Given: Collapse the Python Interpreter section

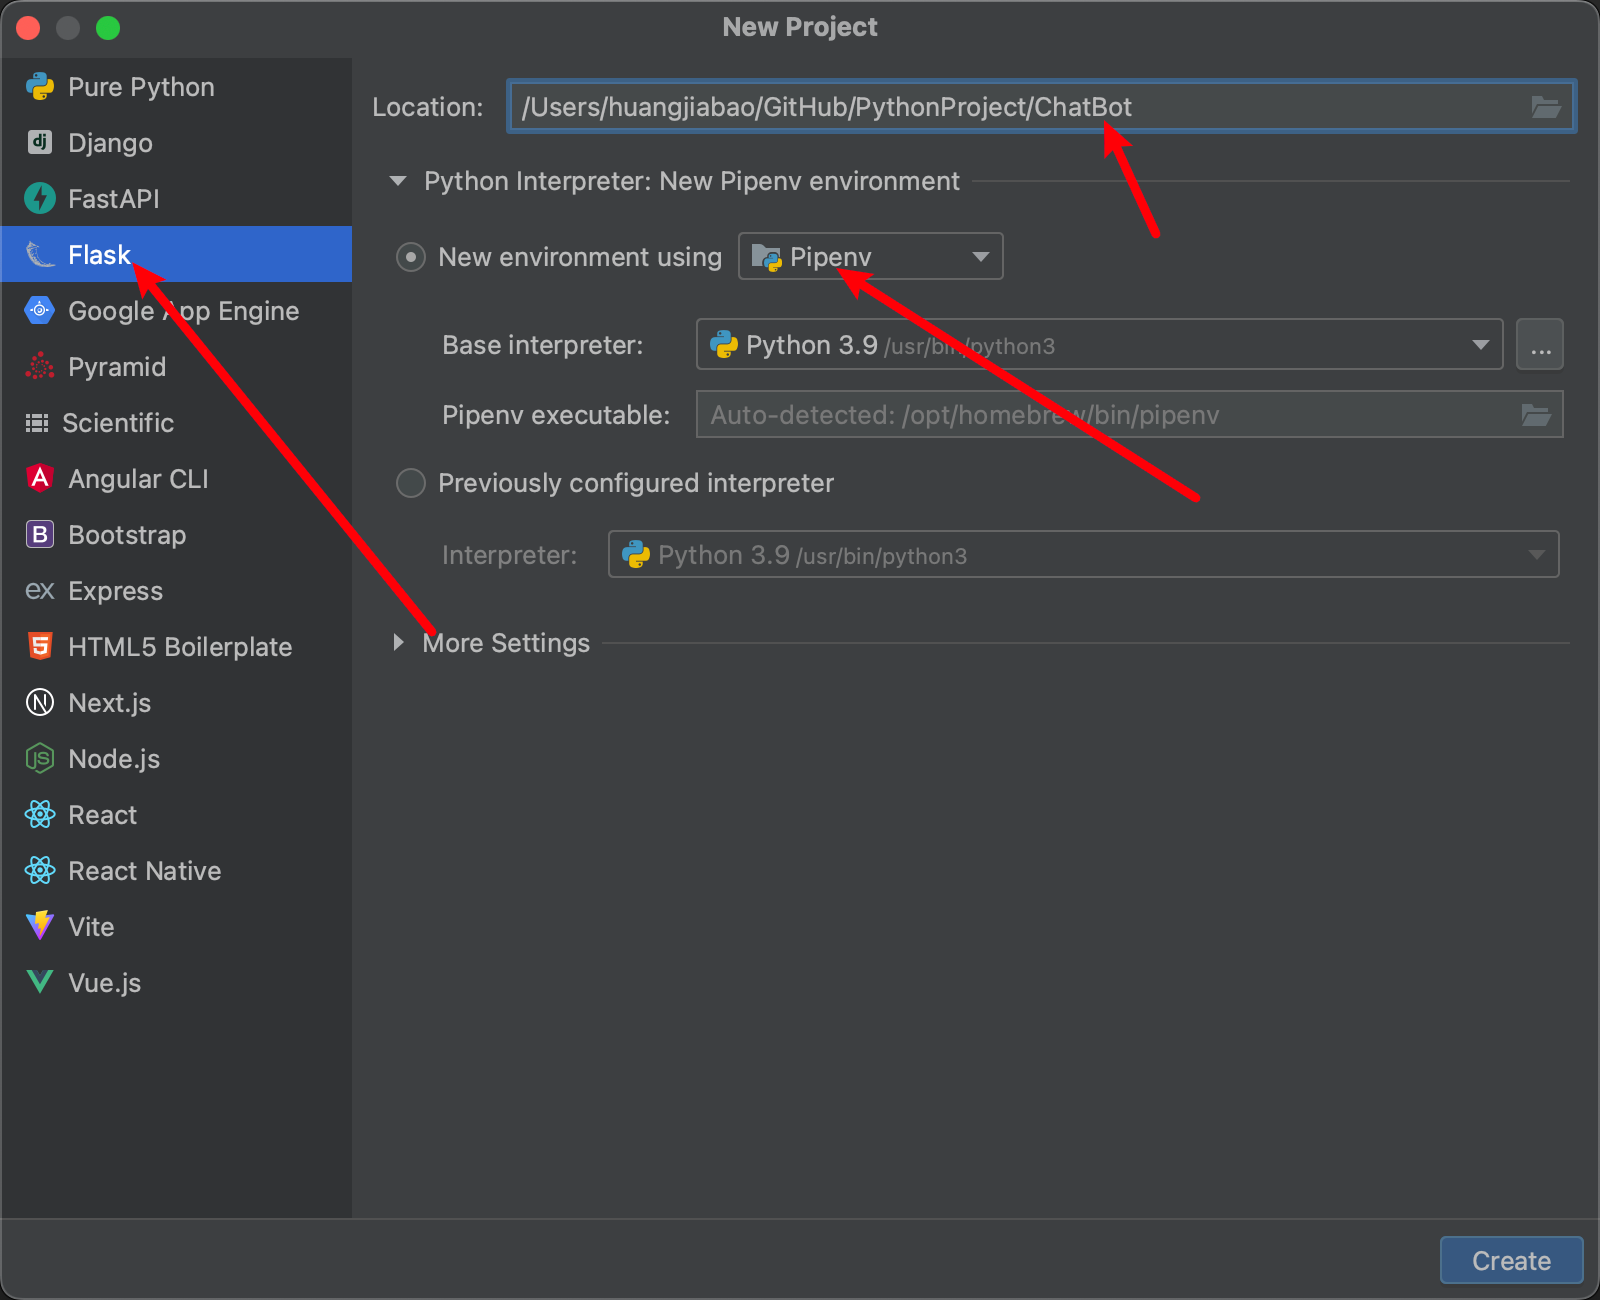Looking at the screenshot, I should pos(398,181).
